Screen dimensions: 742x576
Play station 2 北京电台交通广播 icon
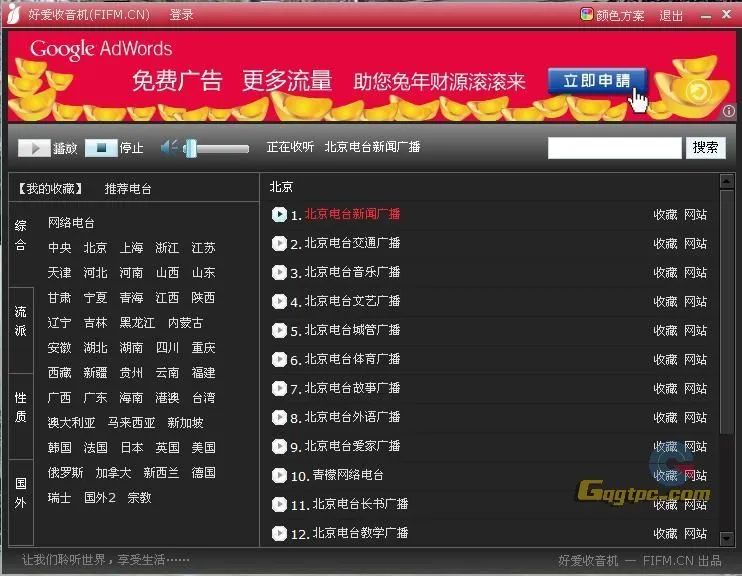279,243
